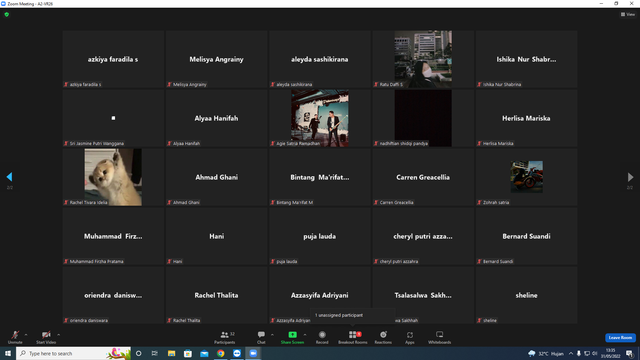Open the Participants panel

point(225,337)
